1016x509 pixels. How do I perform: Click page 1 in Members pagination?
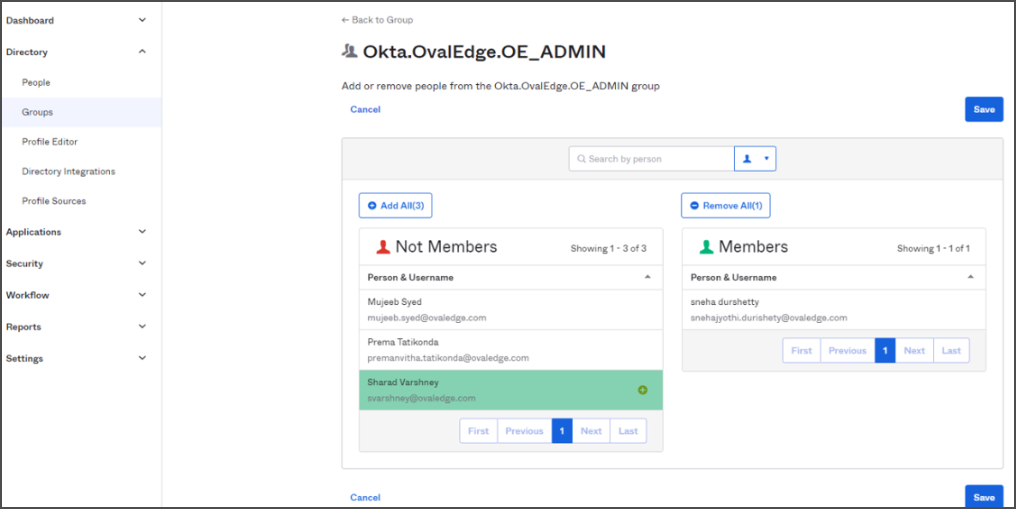(x=885, y=350)
